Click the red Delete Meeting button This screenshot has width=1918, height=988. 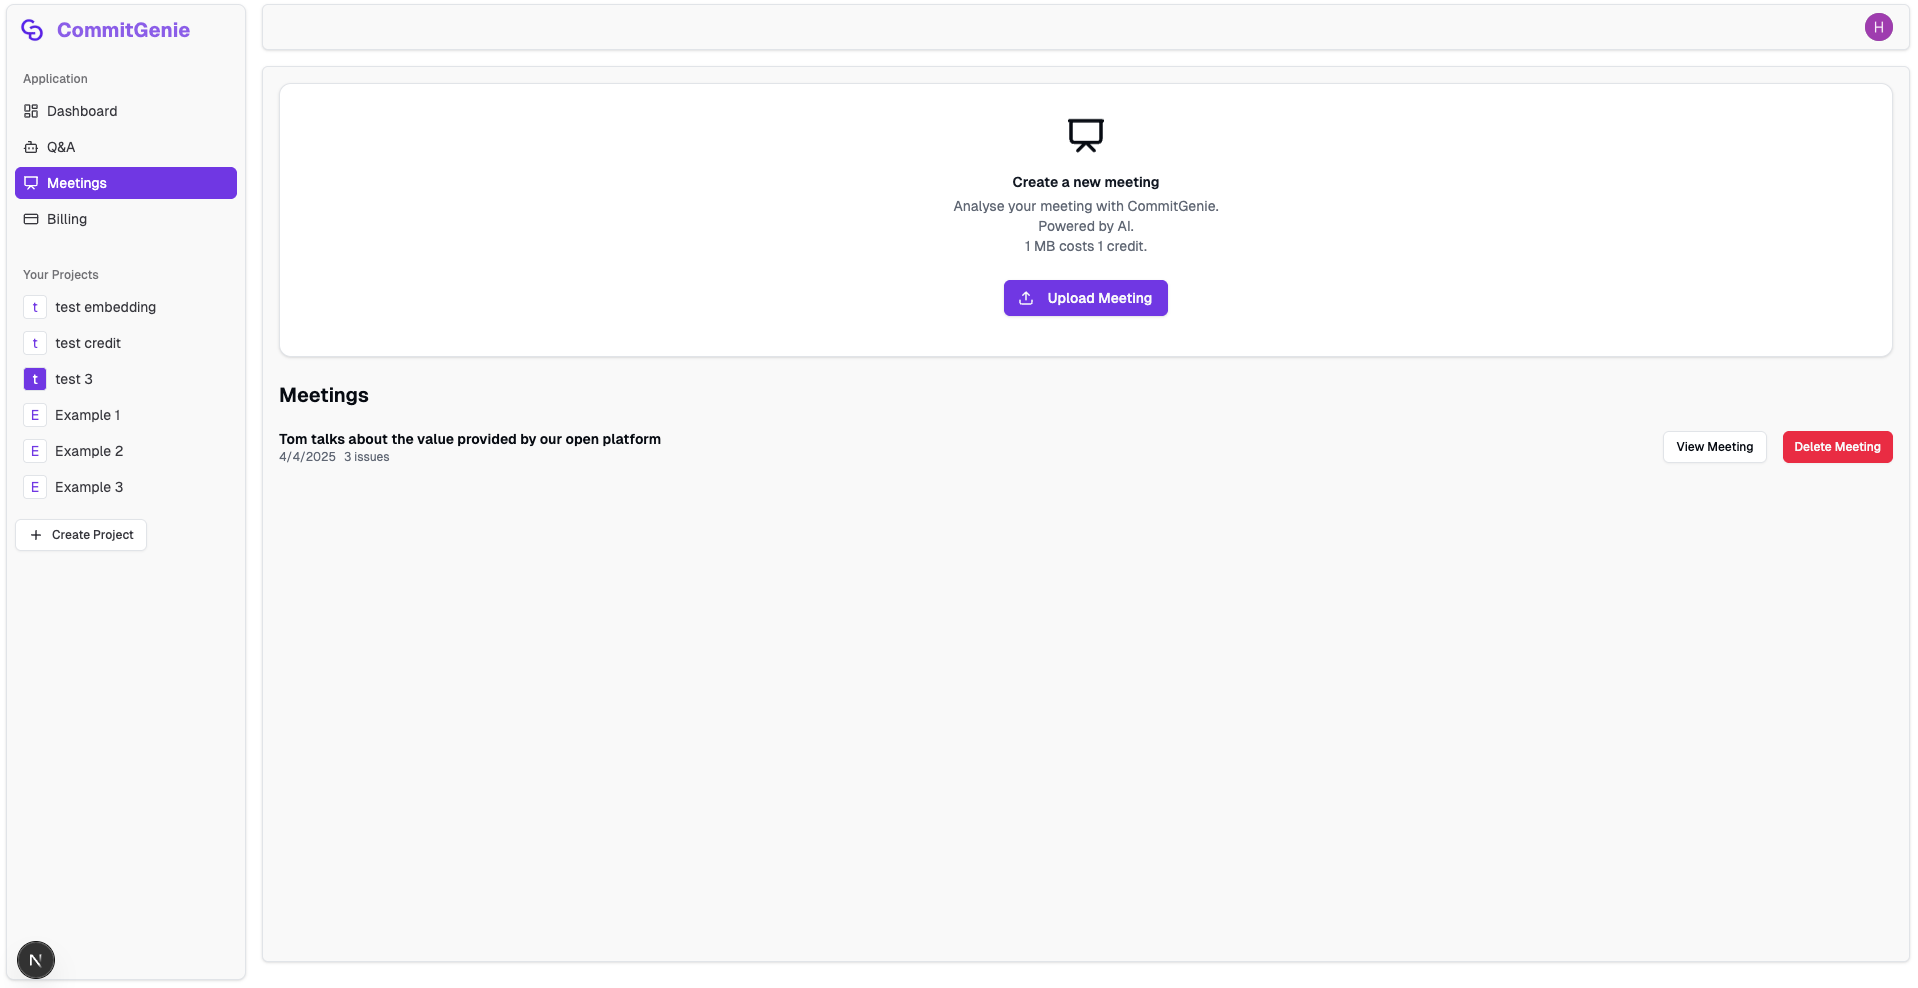pyautogui.click(x=1837, y=447)
